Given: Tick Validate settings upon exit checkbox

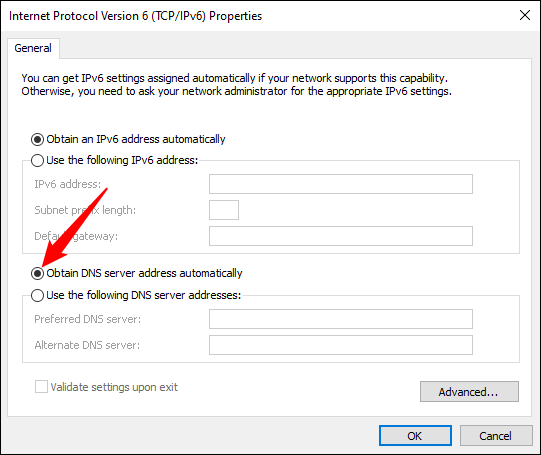Looking at the screenshot, I should point(41,387).
